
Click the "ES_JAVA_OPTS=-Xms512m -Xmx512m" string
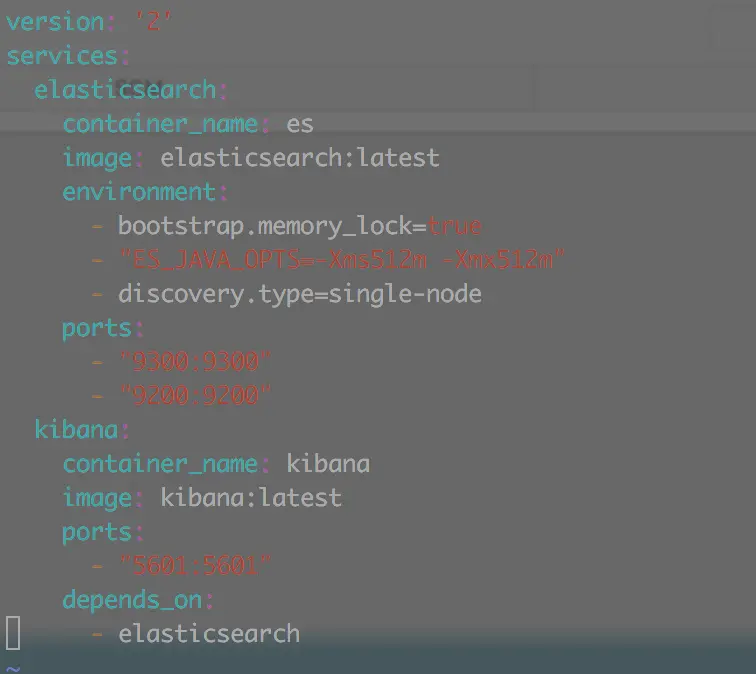point(342,260)
